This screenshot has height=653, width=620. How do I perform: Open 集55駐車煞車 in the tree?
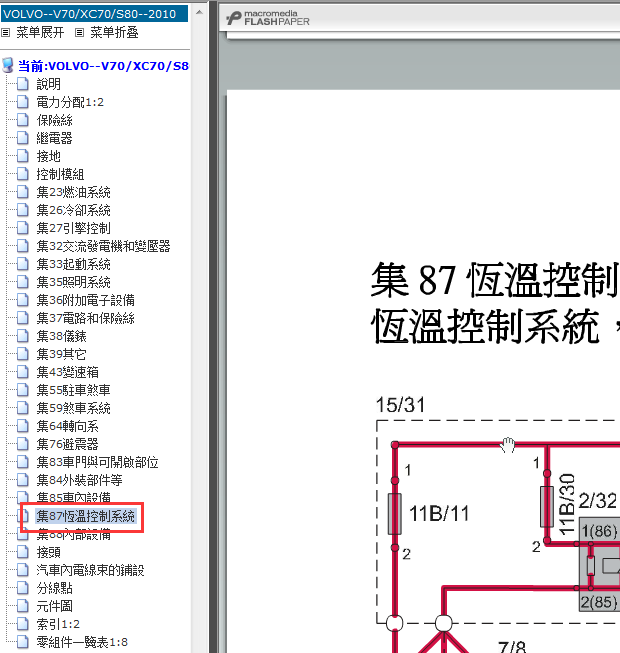[x=73, y=390]
